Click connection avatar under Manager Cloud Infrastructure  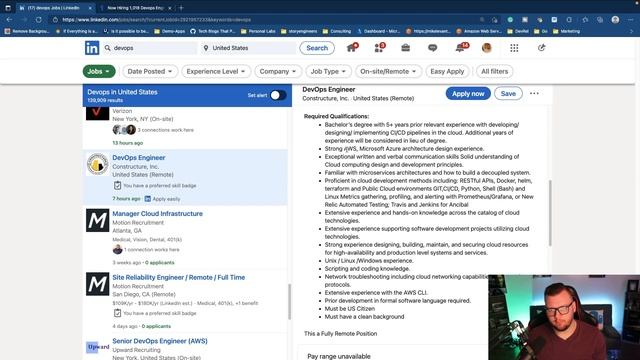pyautogui.click(x=118, y=249)
